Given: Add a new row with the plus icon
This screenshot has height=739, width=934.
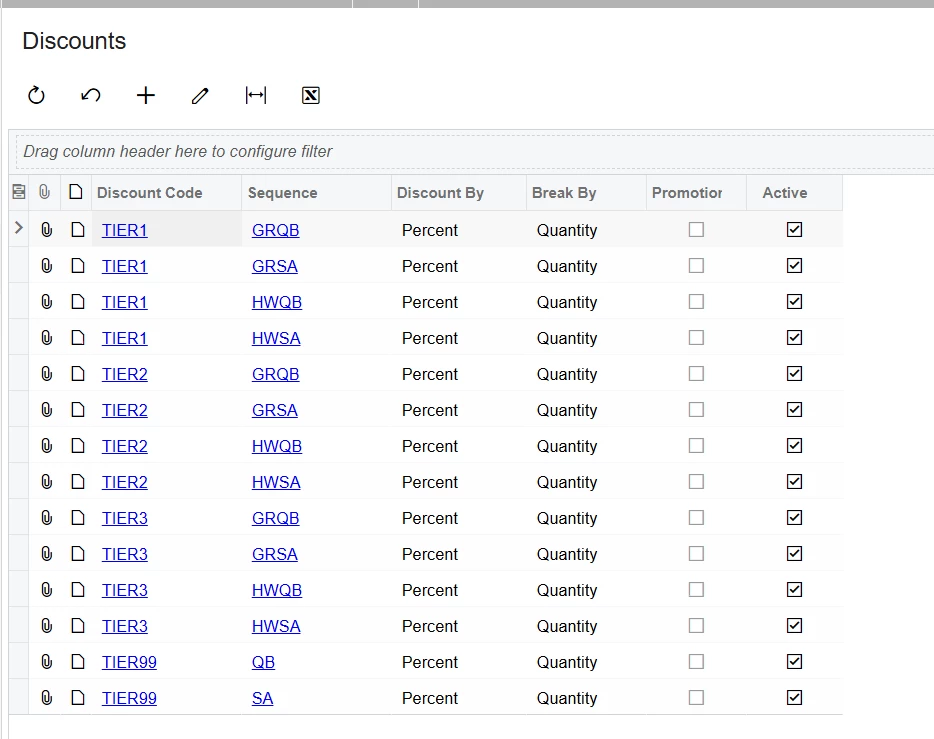Looking at the screenshot, I should (x=146, y=95).
